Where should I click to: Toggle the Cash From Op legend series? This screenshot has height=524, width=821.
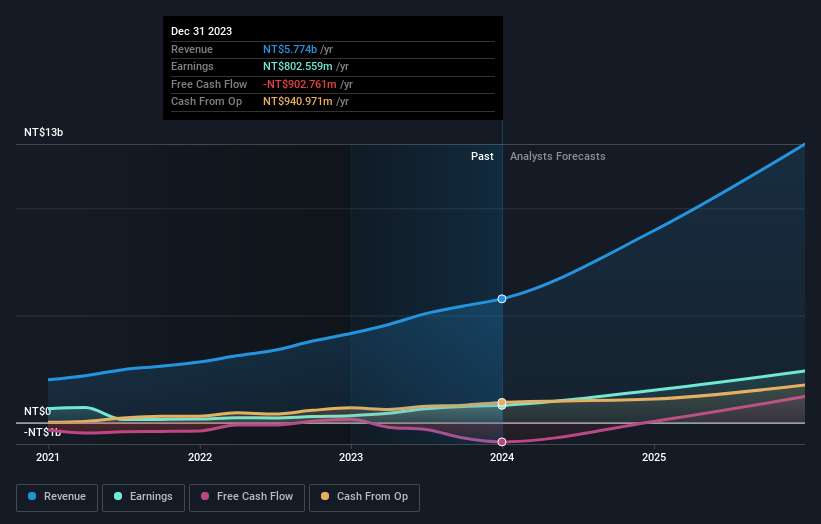364,497
